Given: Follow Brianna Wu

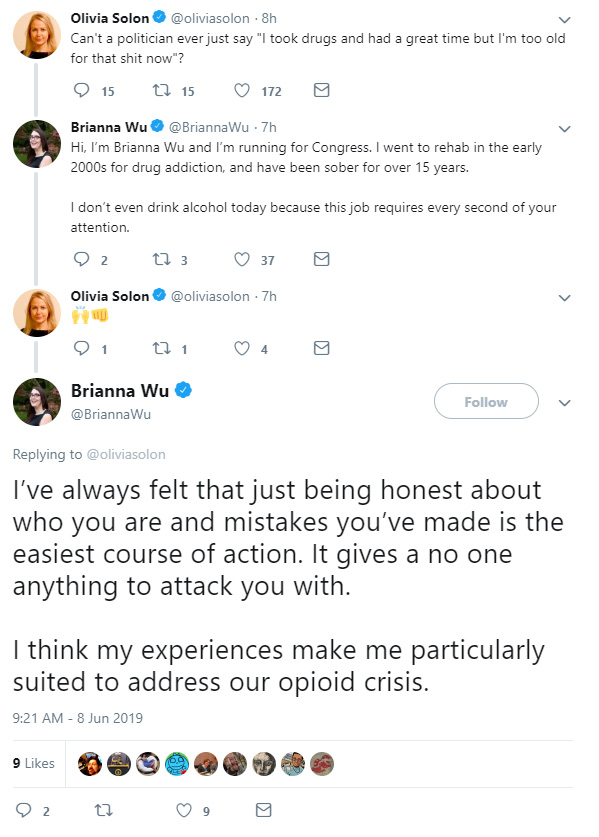Looking at the screenshot, I should 486,401.
